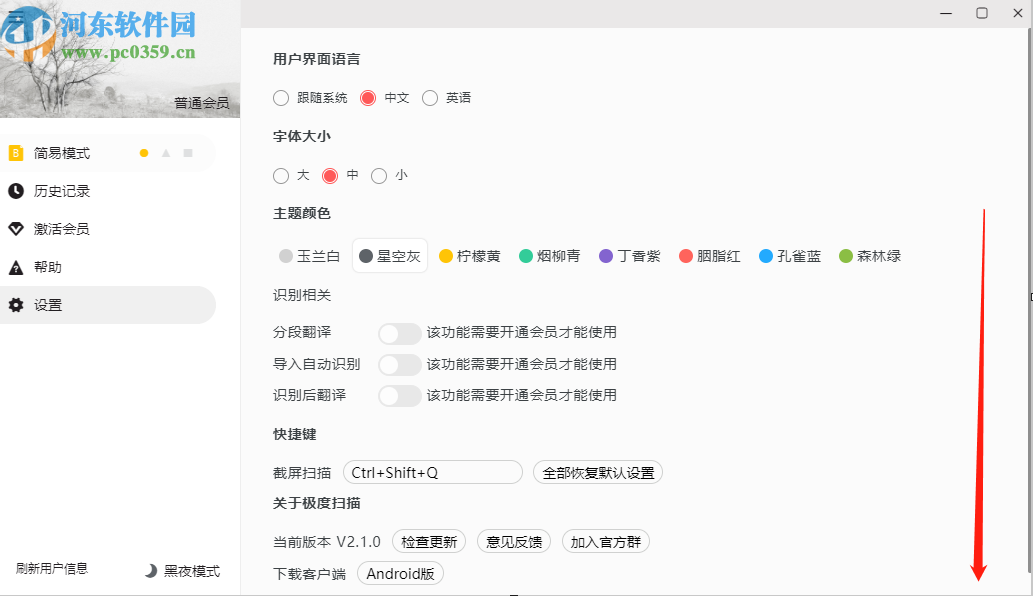Select the gray square mode indicator
Screen dimensions: 1033x596
(188, 153)
